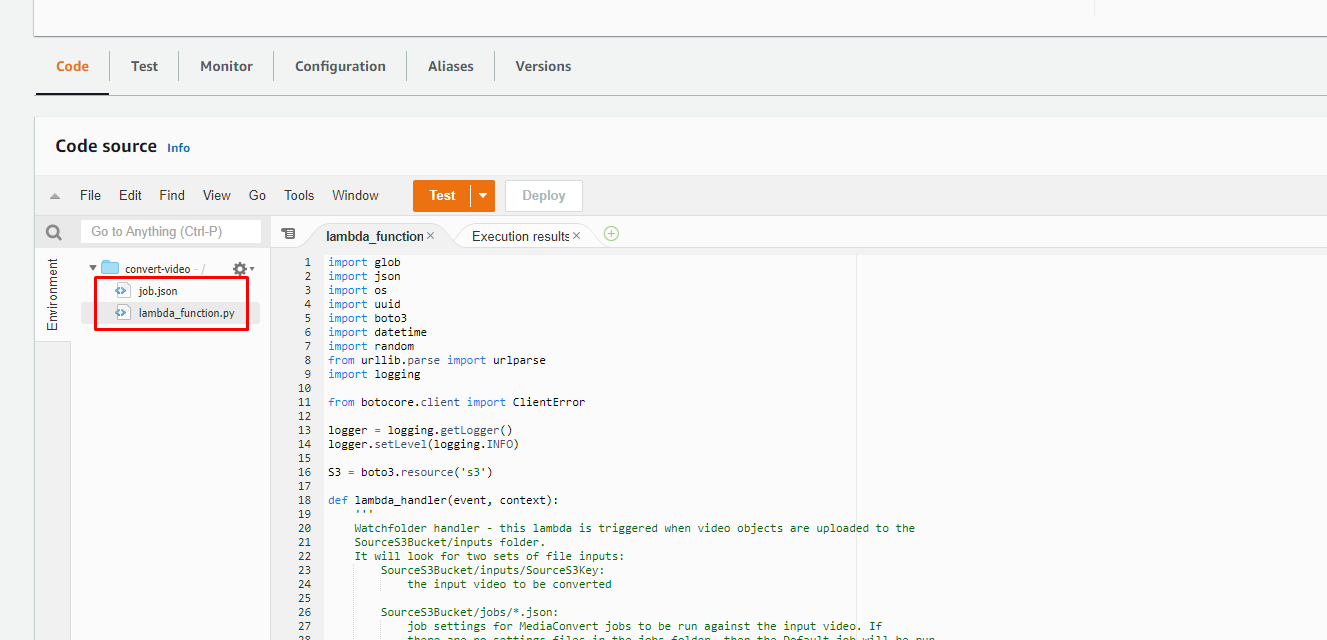
Task: Open the Info link beside Code source
Action: click(178, 148)
